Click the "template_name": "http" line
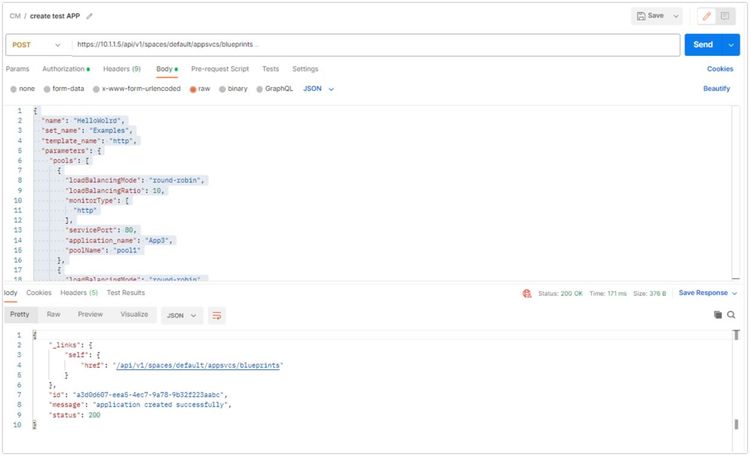The height and width of the screenshot is (456, 750). click(89, 141)
